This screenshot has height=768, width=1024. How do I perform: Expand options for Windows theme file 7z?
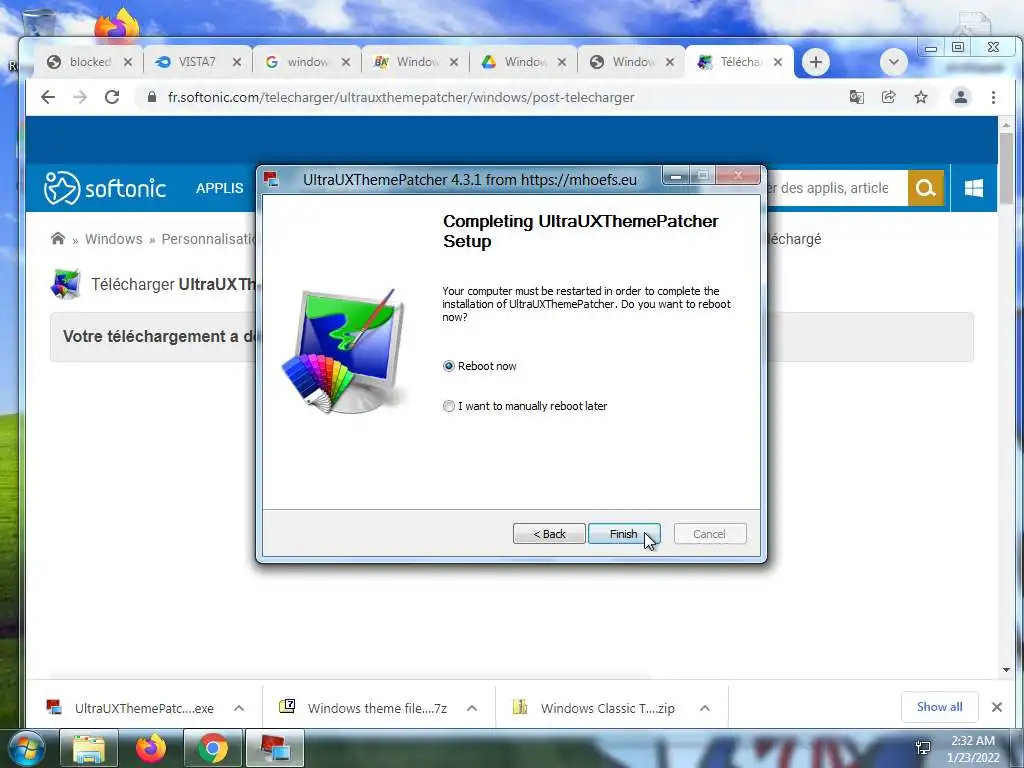click(472, 709)
